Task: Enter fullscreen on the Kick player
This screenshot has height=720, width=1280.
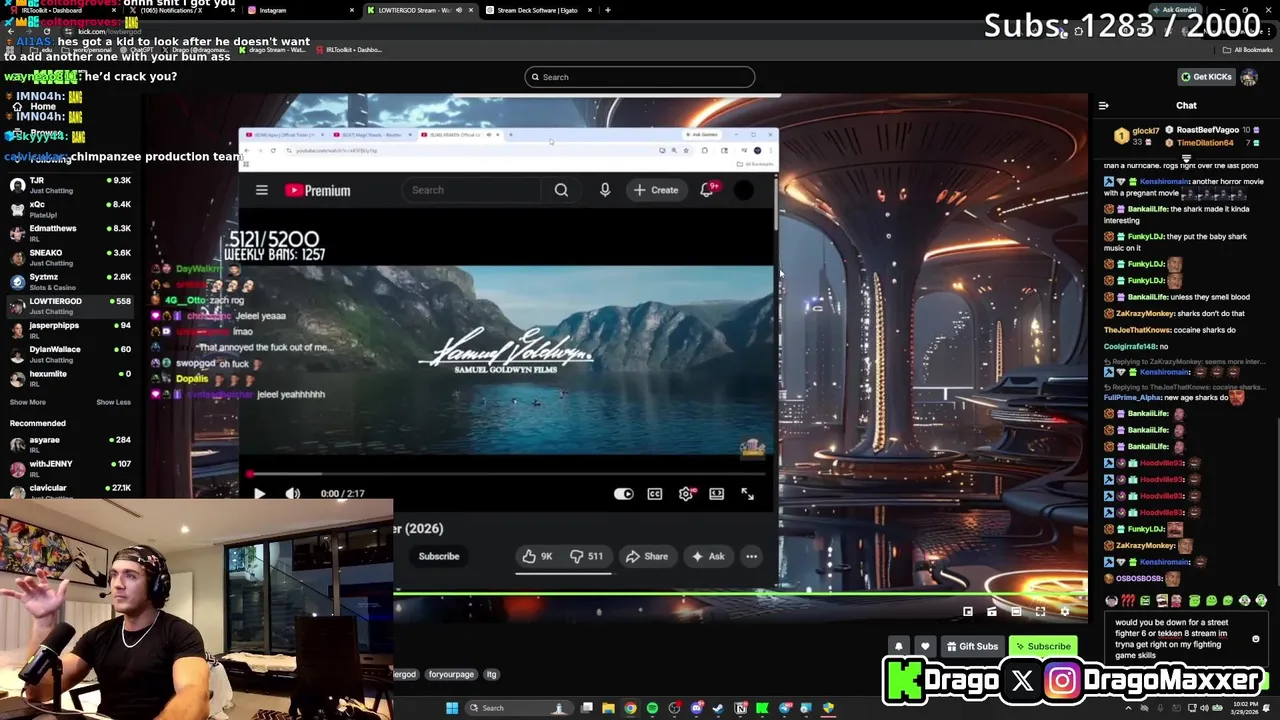Action: click(1041, 611)
